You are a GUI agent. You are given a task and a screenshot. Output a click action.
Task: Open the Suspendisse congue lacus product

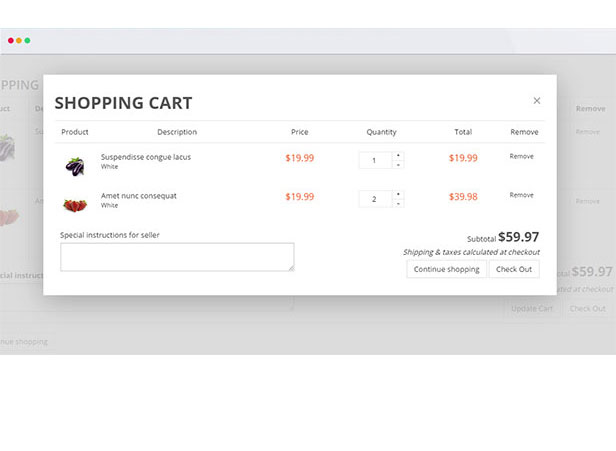click(x=146, y=157)
